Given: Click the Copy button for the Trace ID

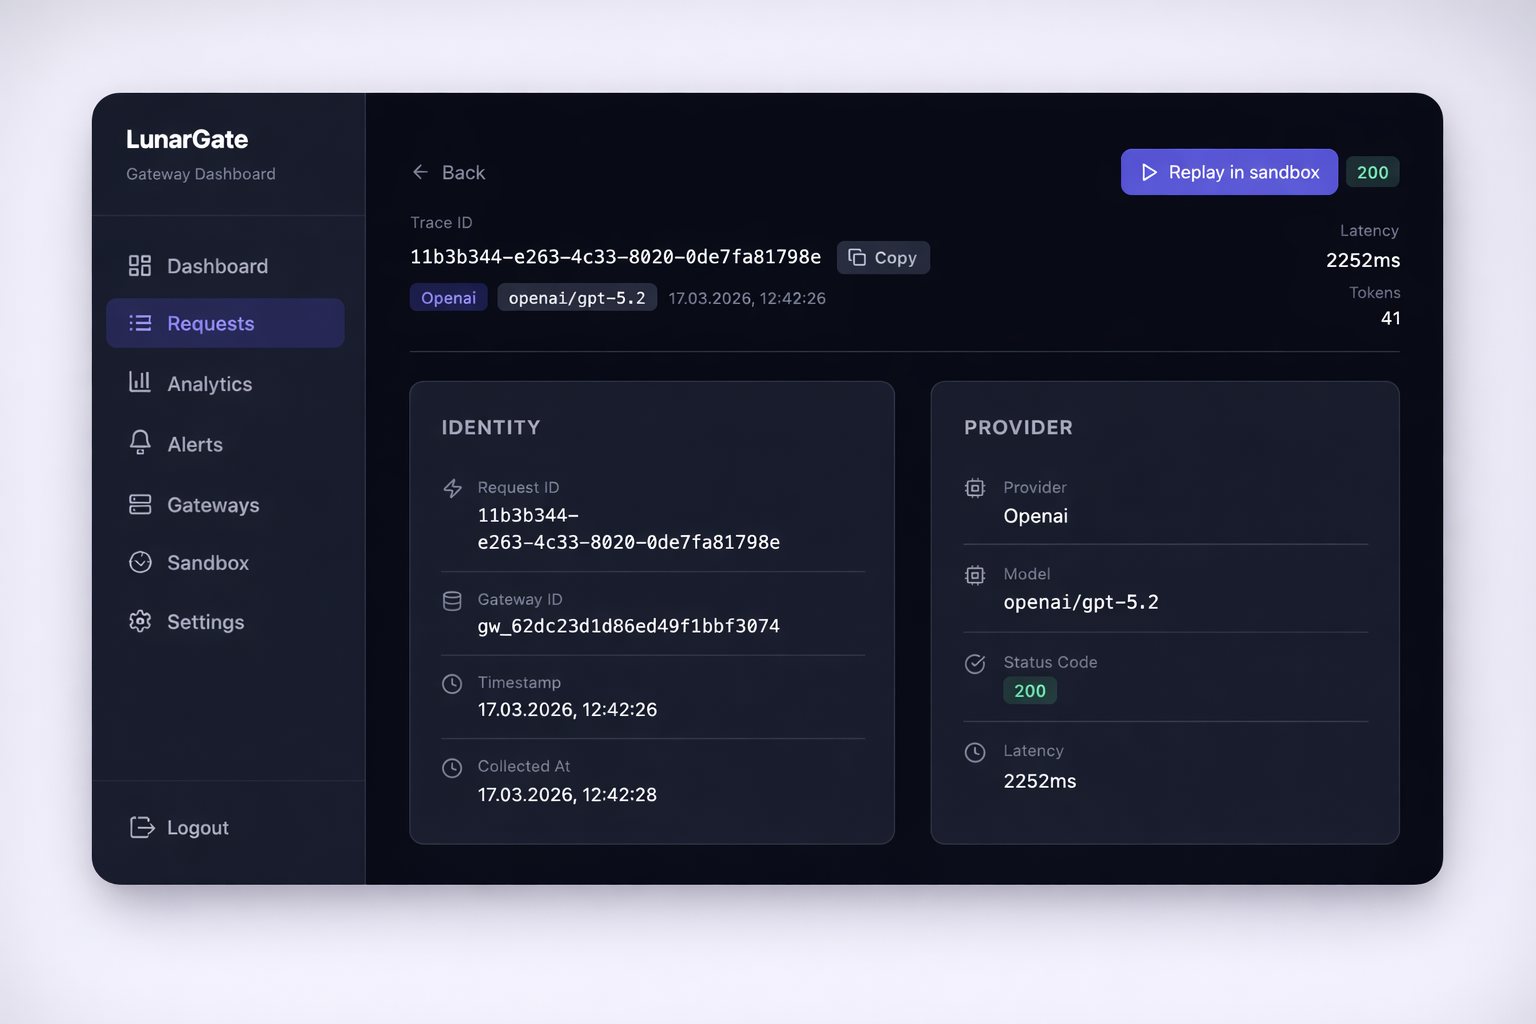Looking at the screenshot, I should [883, 257].
